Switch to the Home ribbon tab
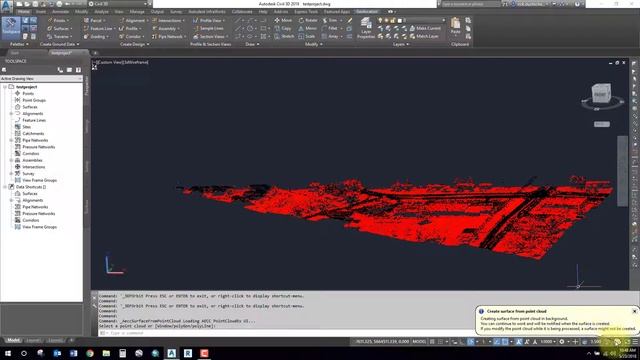 tap(23, 12)
